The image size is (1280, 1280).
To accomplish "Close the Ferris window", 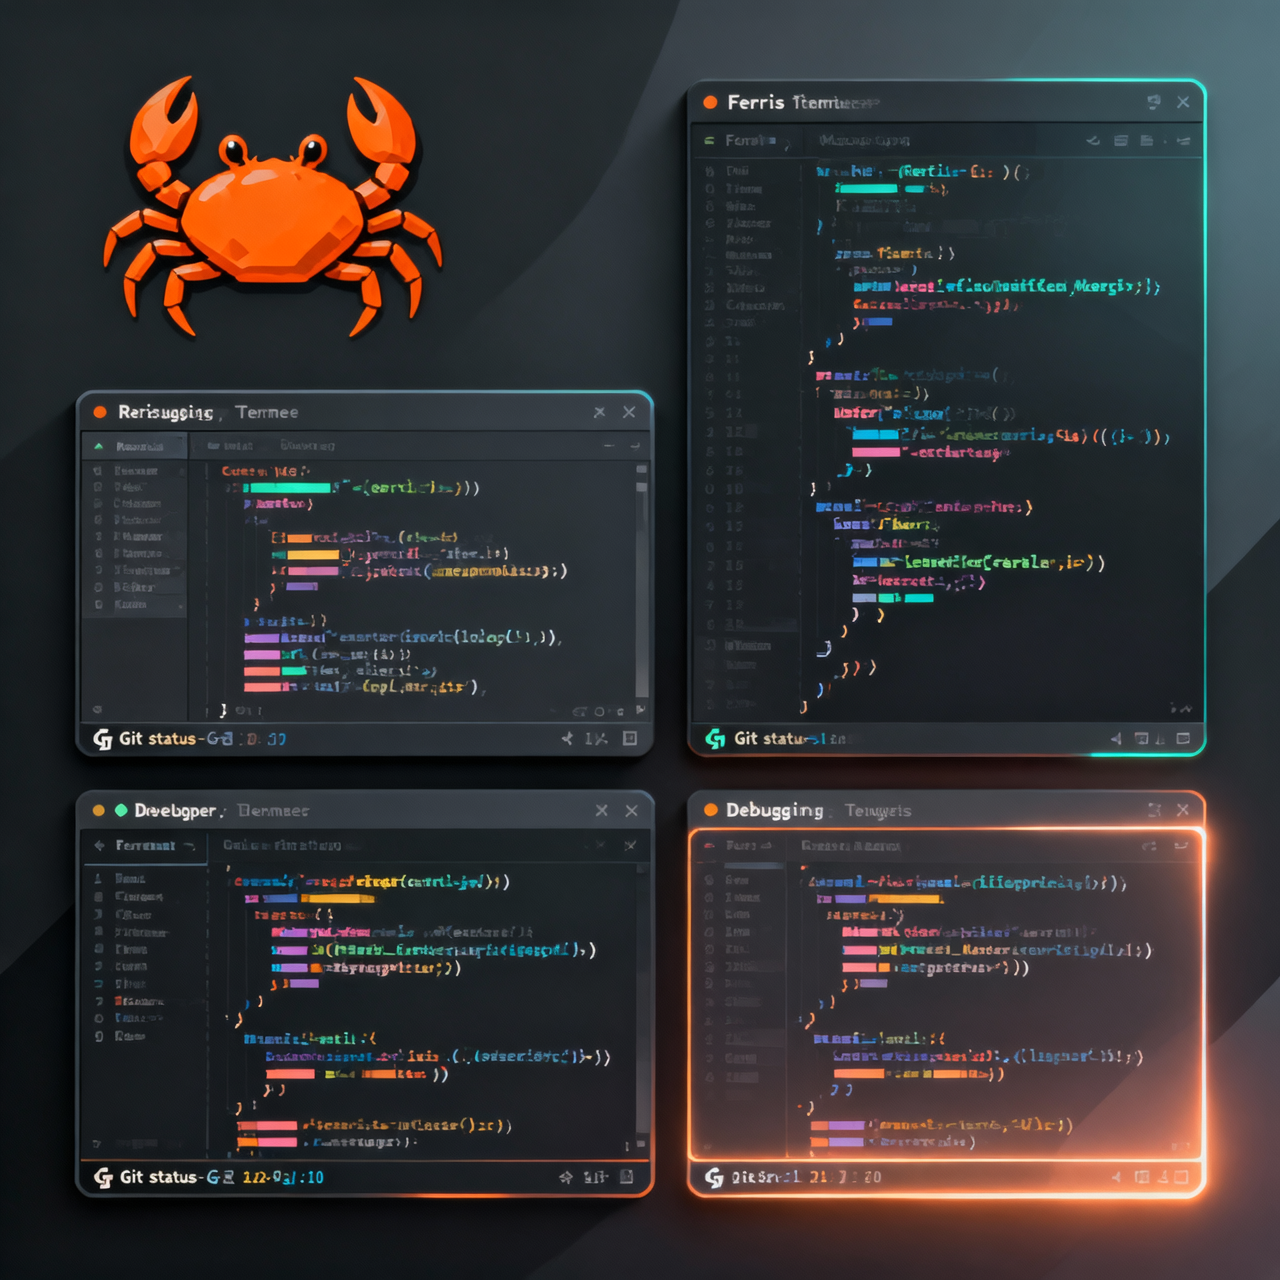I will [x=1183, y=102].
